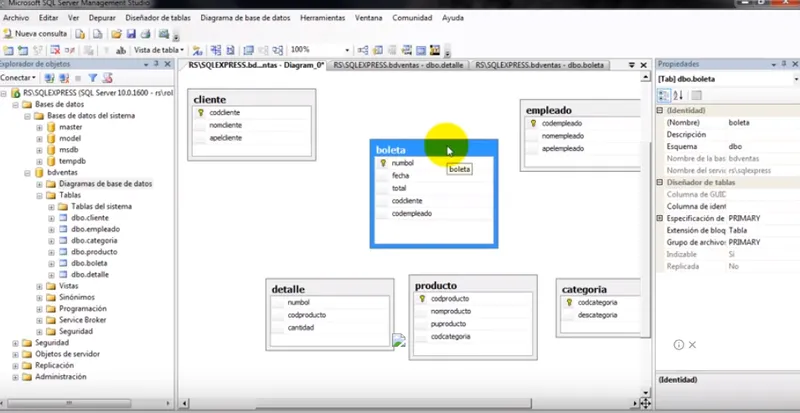Click the Nueva consulta toolbar button
Viewport: 800px width, 413px height.
pyautogui.click(x=35, y=34)
